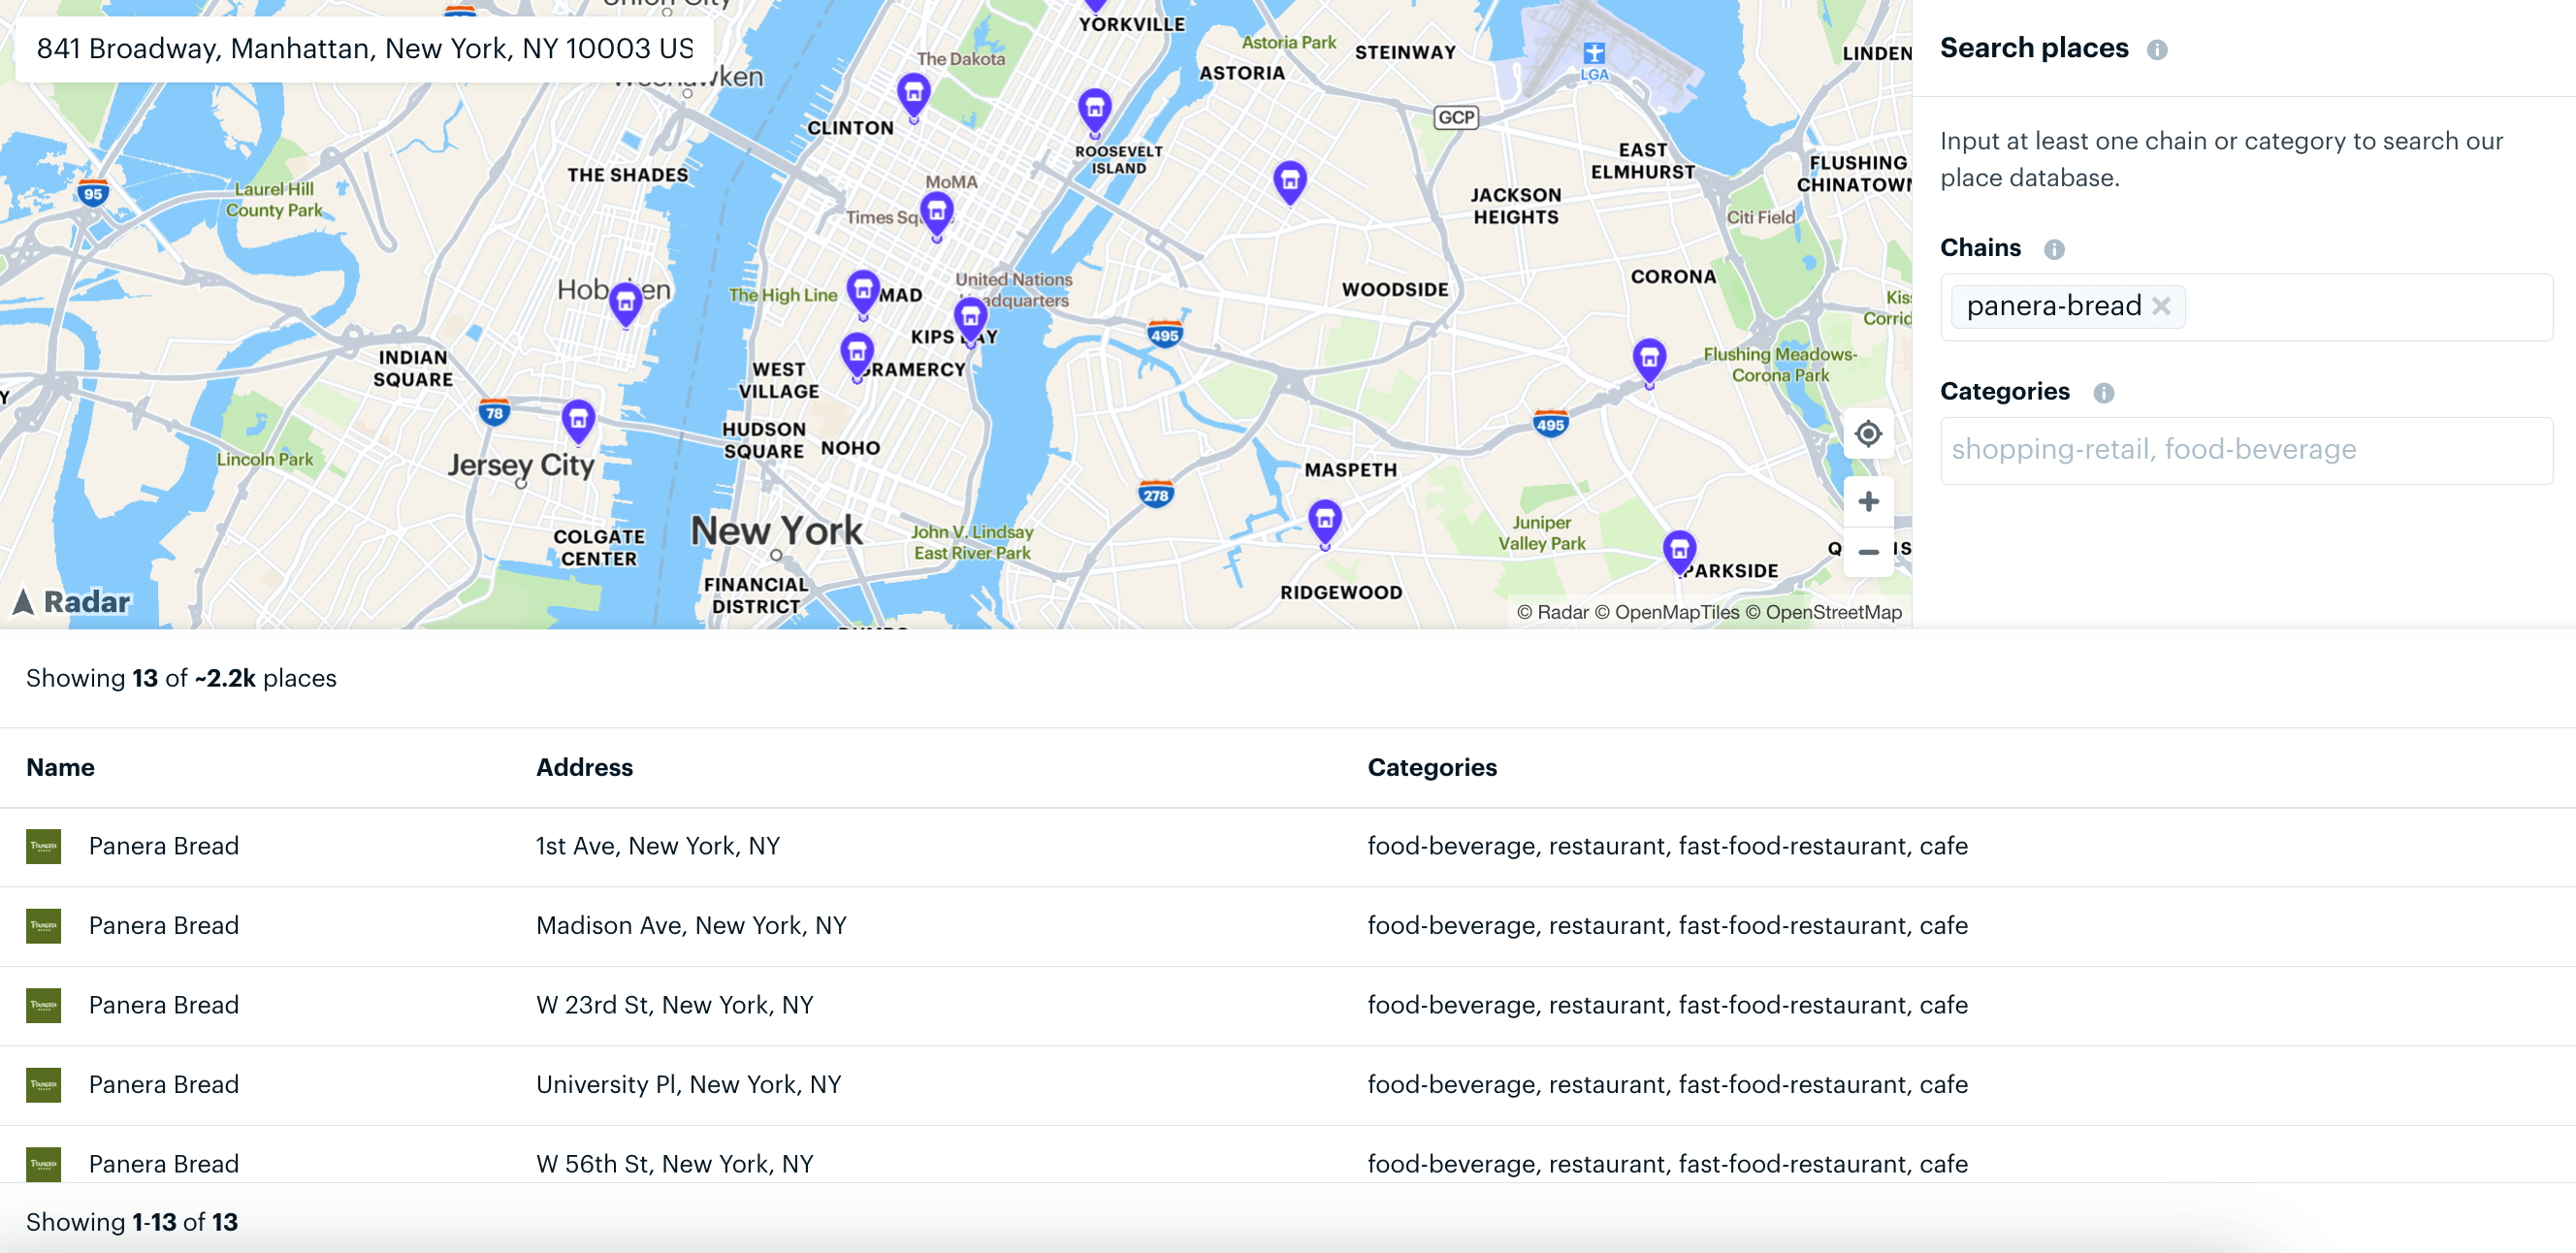Select the map pin at Times Sq

click(936, 215)
